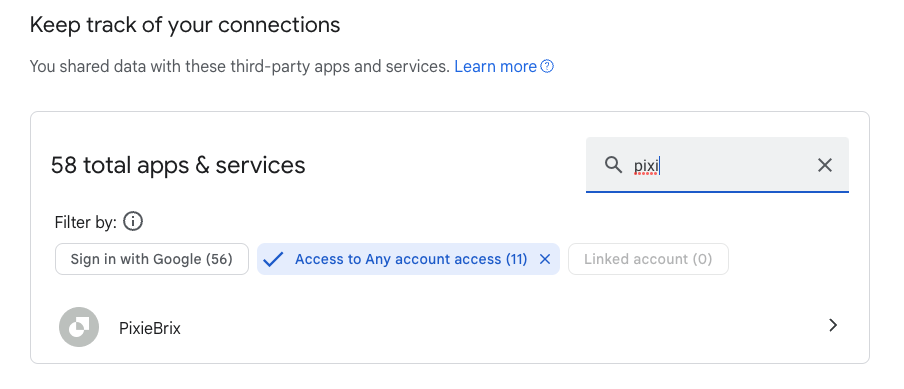Screen dimensions: 904x389
Task: Toggle the Access to Any account access filter
Action: pos(408,259)
